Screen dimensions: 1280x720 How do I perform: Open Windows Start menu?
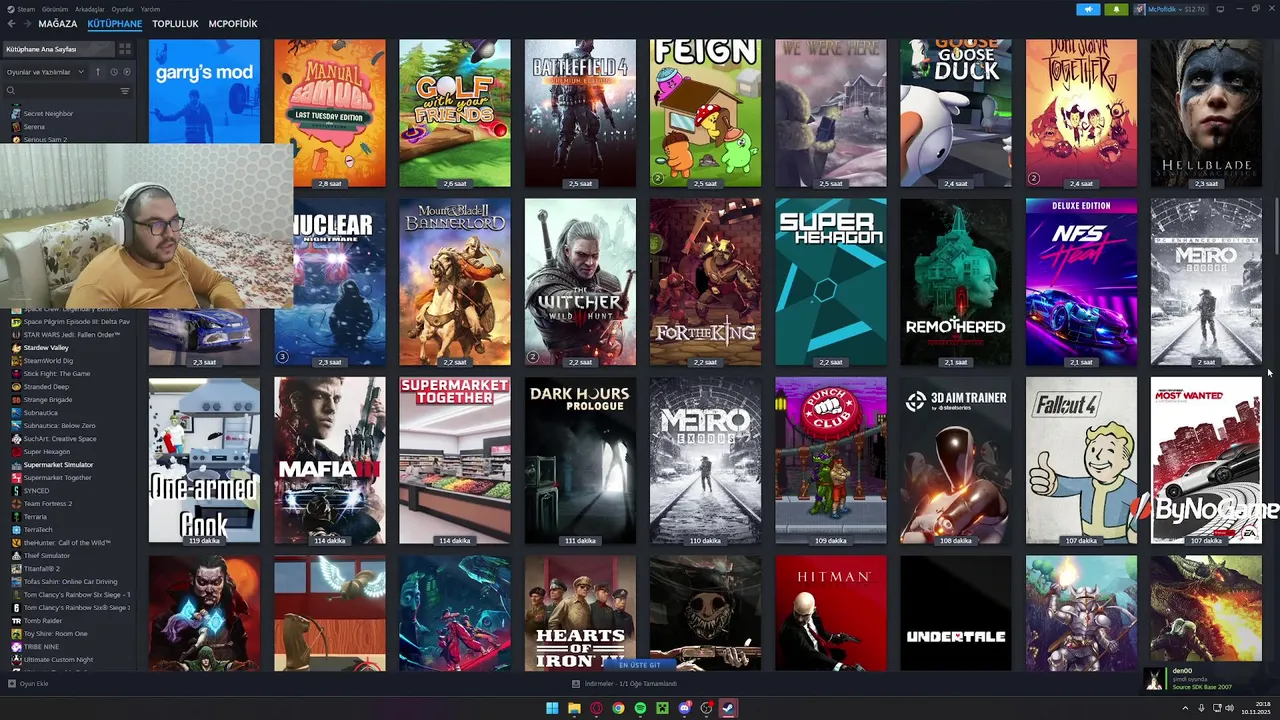[552, 708]
